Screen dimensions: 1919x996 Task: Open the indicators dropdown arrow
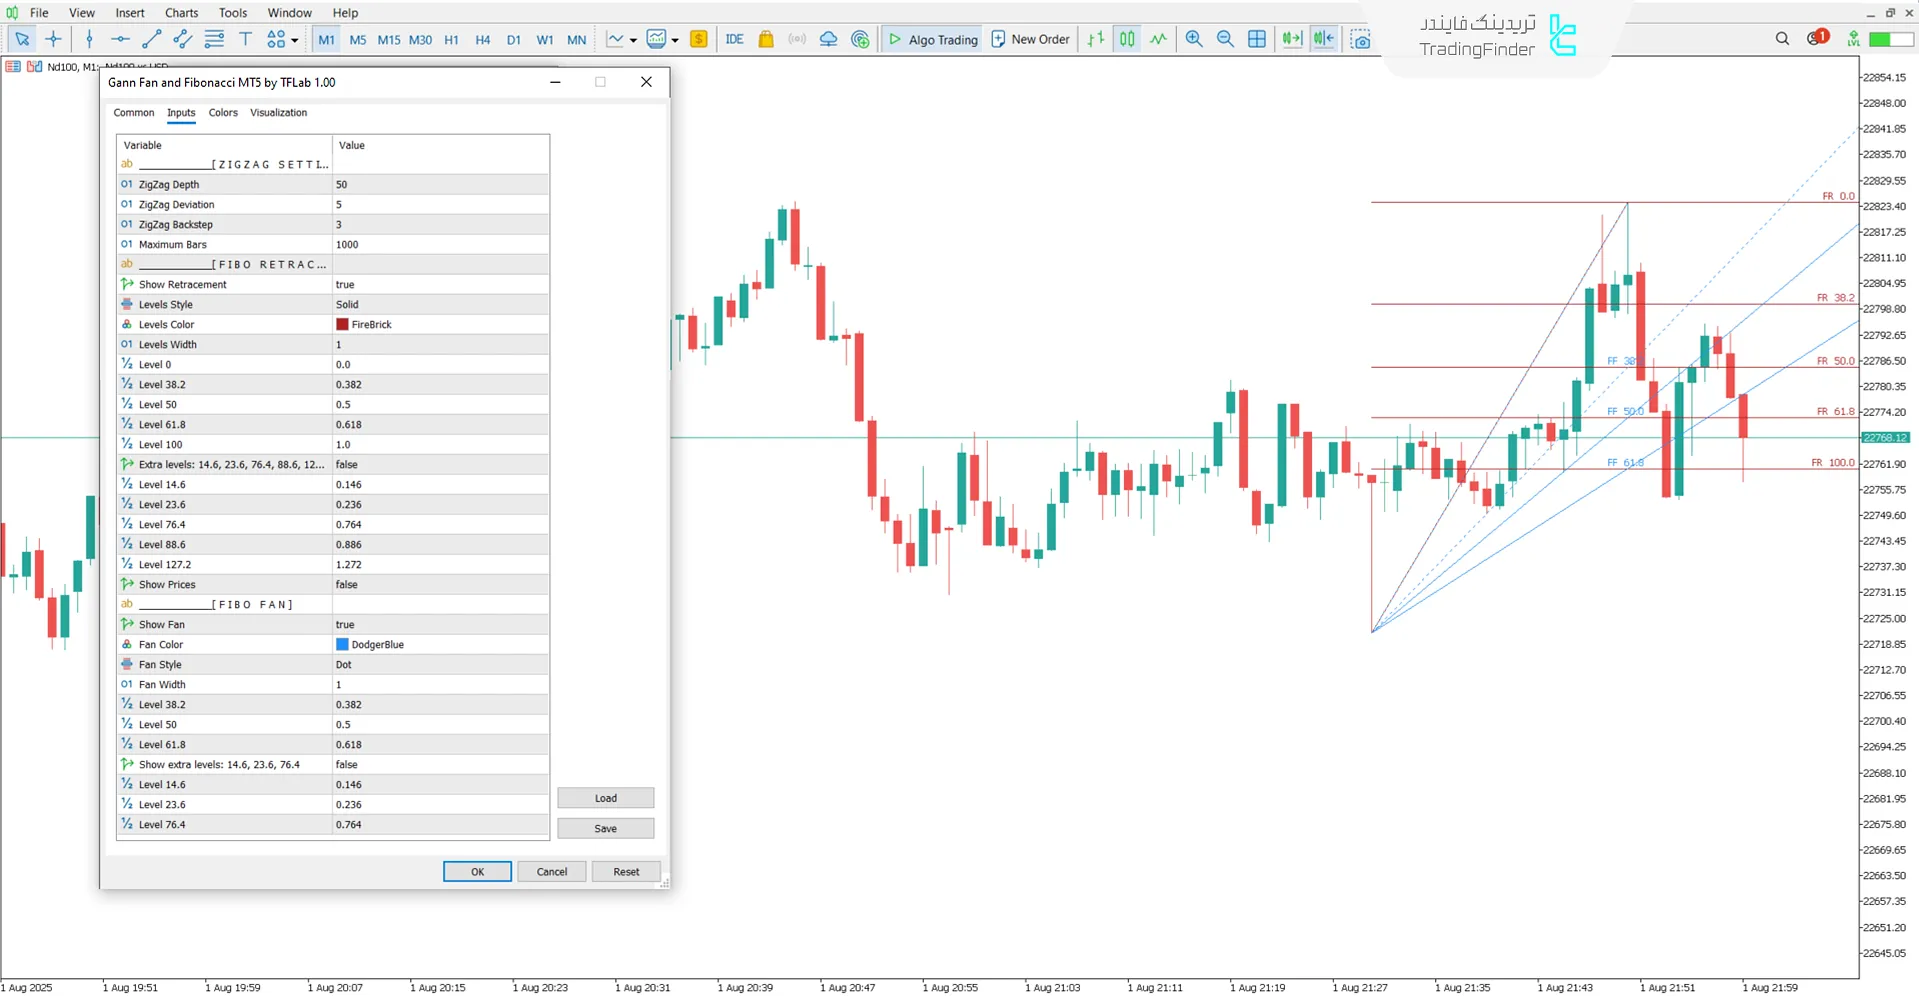(677, 39)
